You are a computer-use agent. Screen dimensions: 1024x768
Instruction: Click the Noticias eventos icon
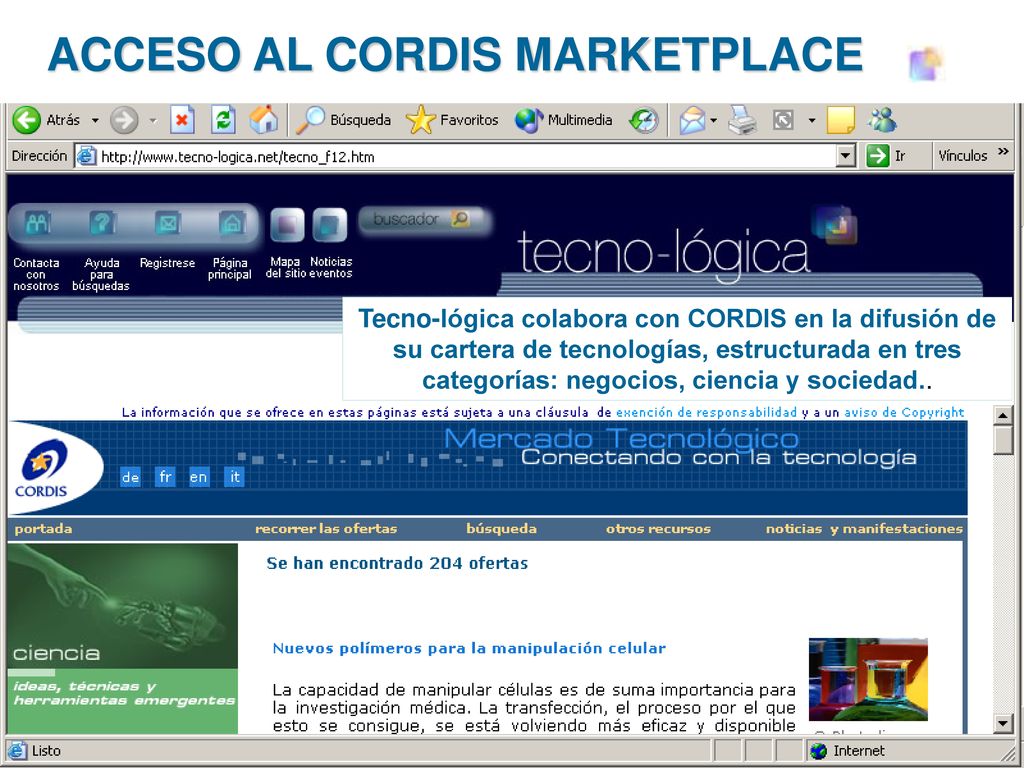[x=330, y=225]
